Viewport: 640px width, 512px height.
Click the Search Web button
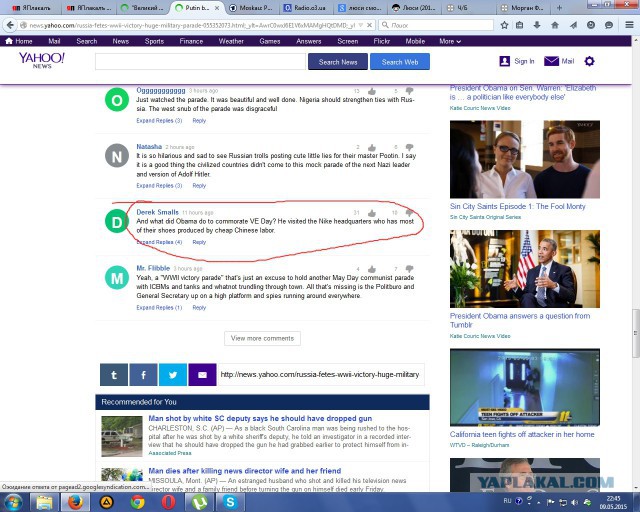[400, 62]
